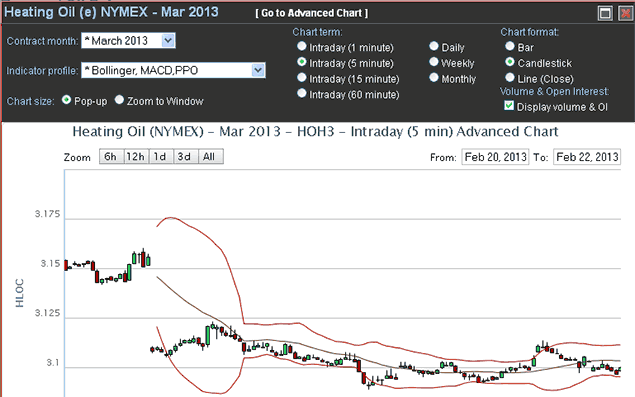Zoom chart to 12h
Viewport: 635px width, 397px height.
[136, 156]
